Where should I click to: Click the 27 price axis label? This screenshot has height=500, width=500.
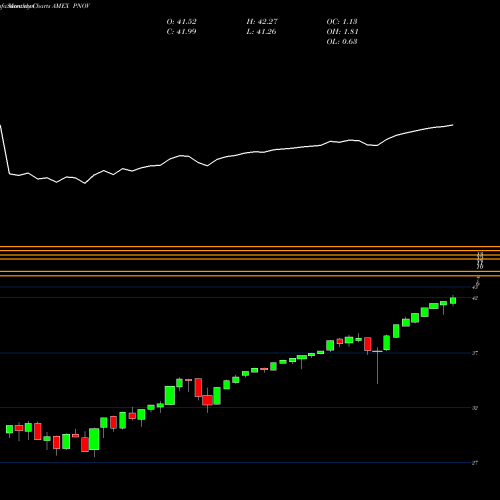click(x=475, y=463)
